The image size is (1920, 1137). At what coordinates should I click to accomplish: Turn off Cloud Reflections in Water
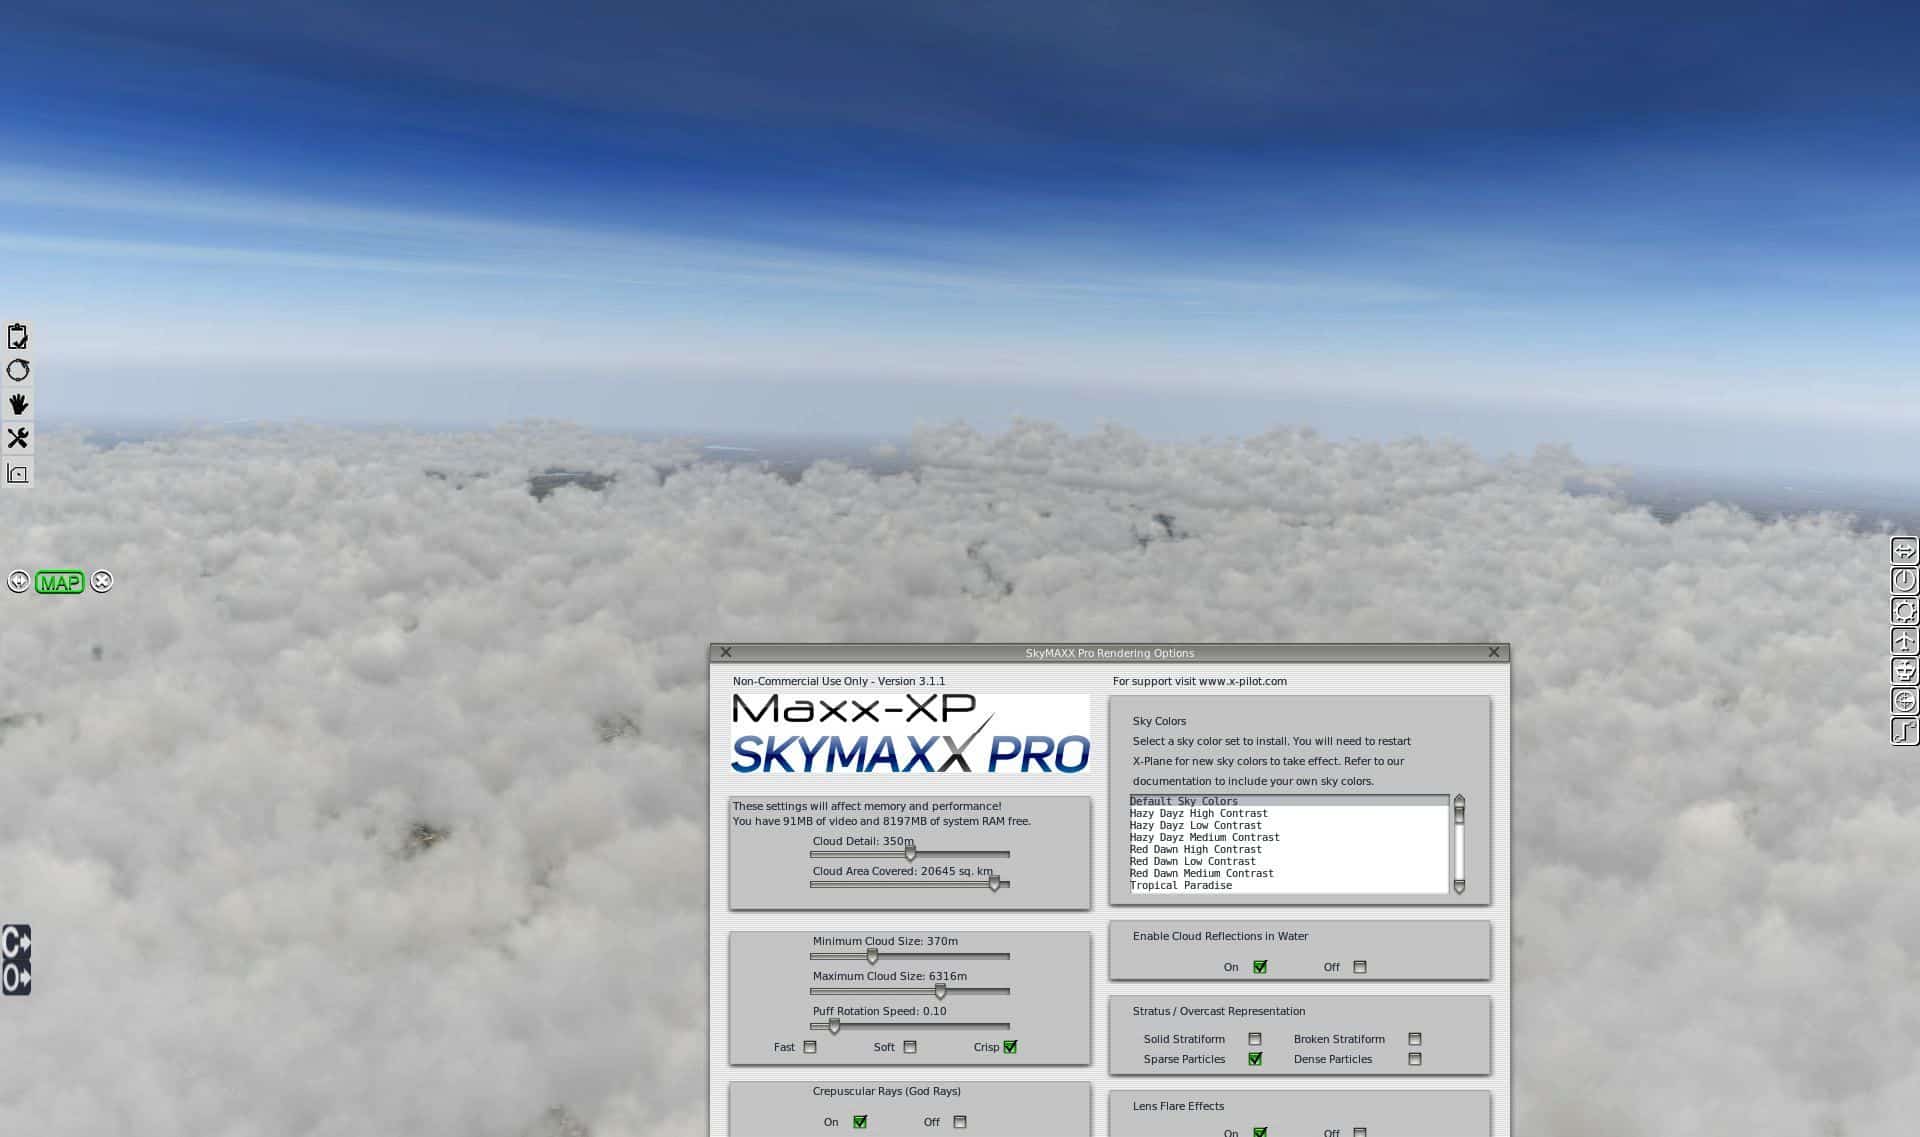pos(1359,967)
